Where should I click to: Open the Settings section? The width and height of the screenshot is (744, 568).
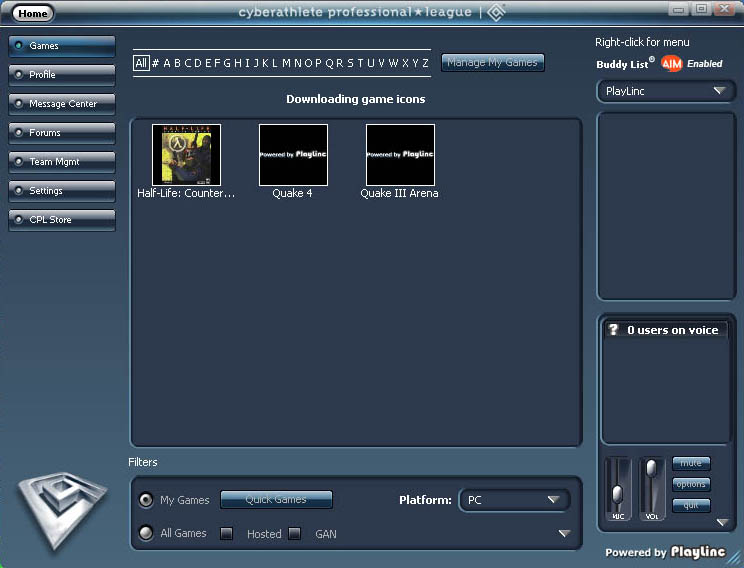click(x=62, y=191)
